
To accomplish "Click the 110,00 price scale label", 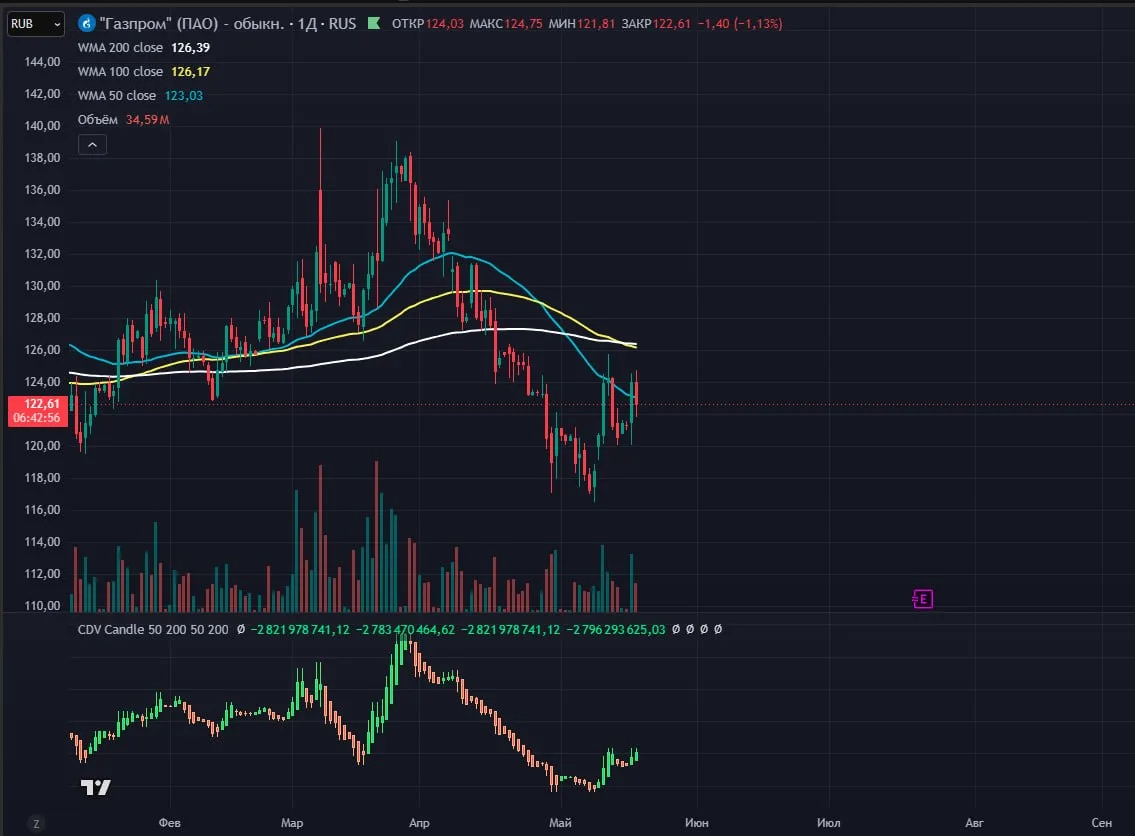I will 43,606.
